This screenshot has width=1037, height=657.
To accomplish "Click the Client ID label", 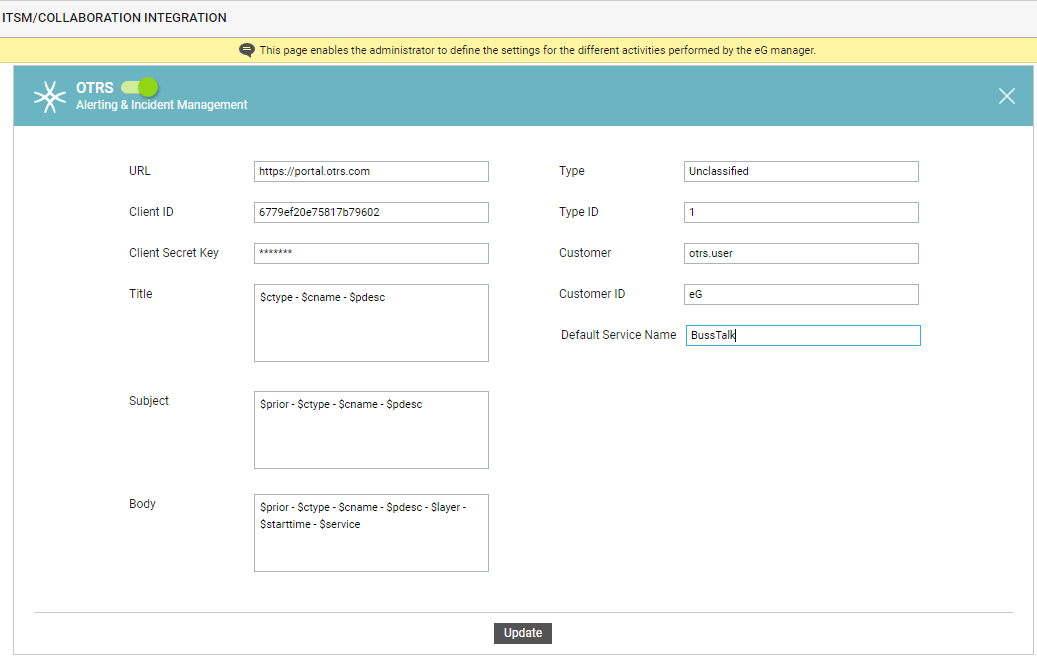I will click(x=151, y=212).
